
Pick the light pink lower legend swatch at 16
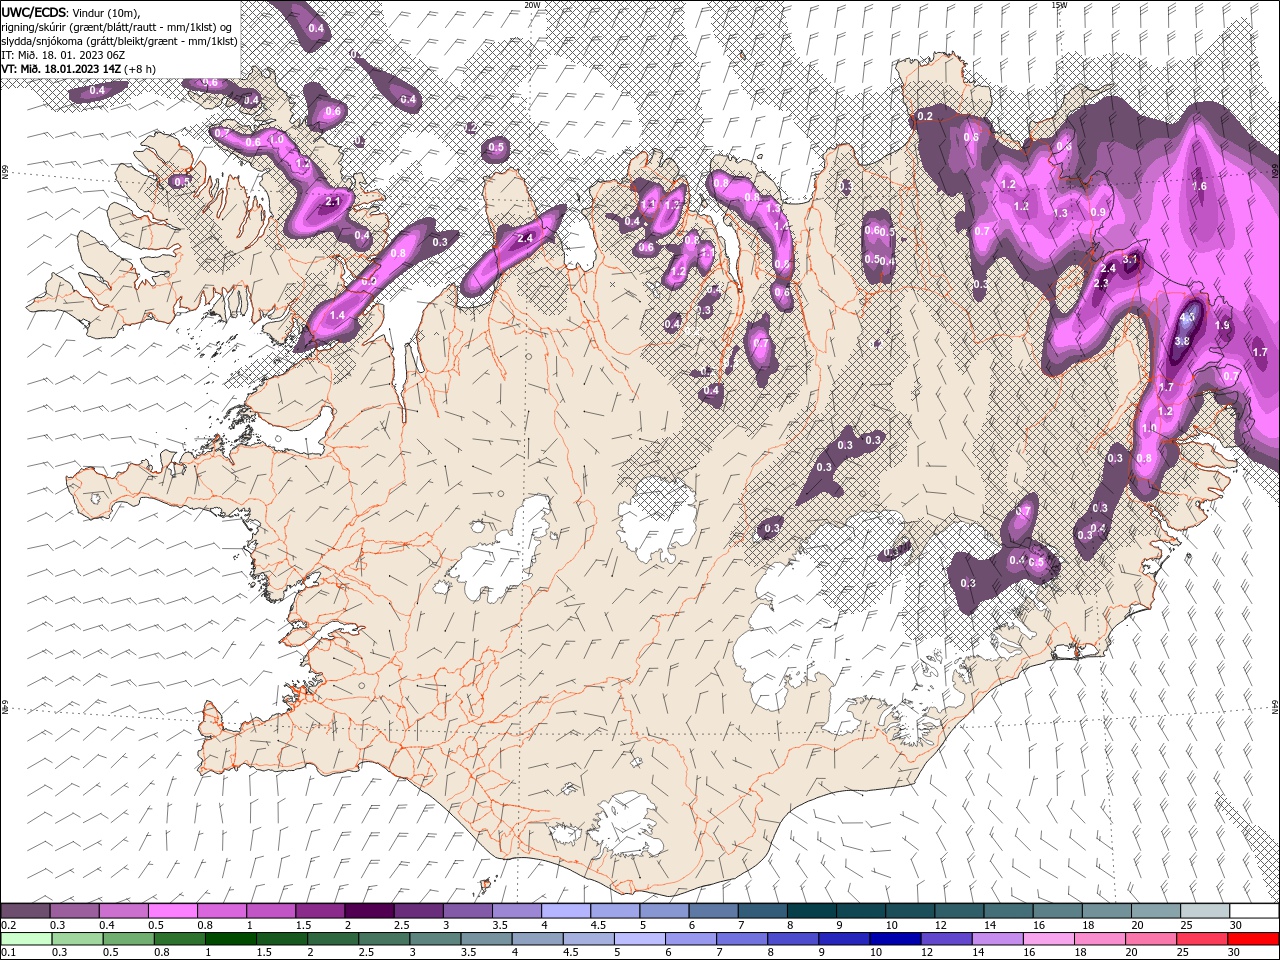point(1048,939)
